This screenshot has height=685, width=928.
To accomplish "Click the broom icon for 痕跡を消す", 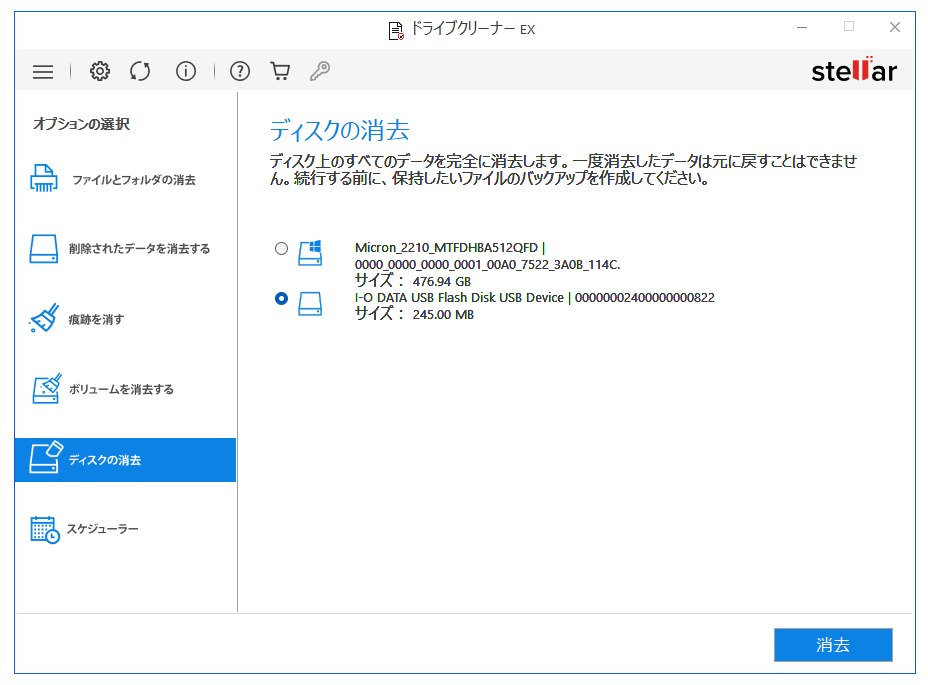I will [x=44, y=318].
